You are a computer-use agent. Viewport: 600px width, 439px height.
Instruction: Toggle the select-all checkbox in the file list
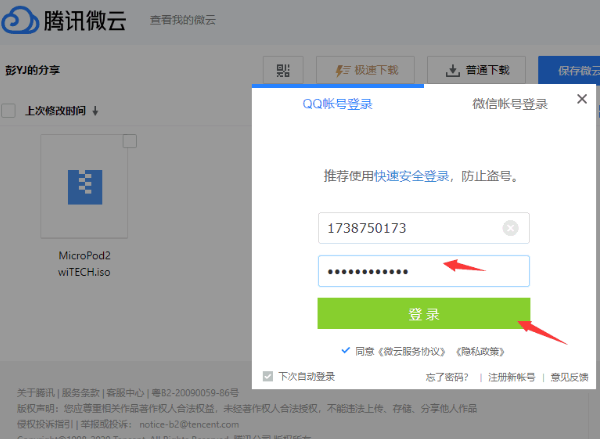click(x=8, y=111)
